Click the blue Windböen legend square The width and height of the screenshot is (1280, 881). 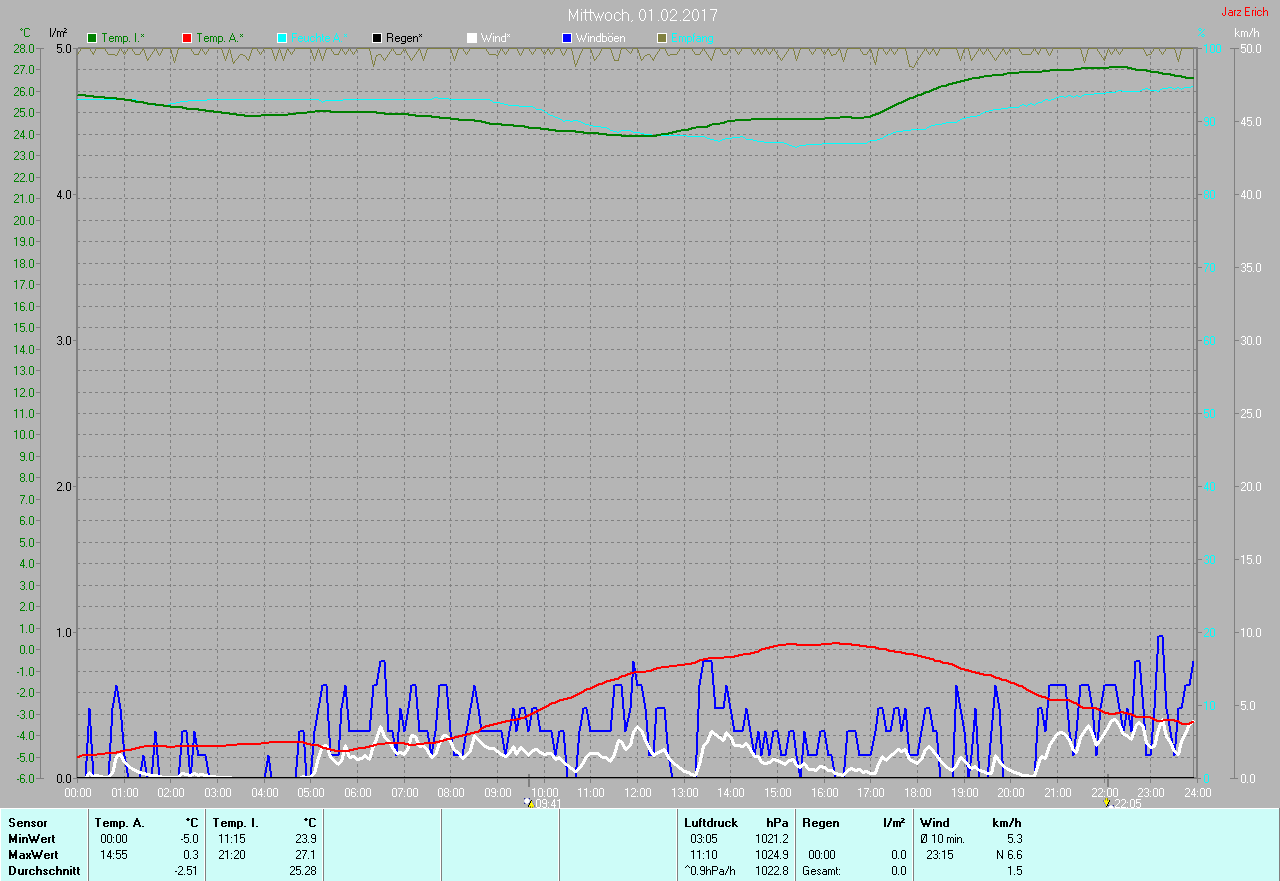click(x=567, y=38)
